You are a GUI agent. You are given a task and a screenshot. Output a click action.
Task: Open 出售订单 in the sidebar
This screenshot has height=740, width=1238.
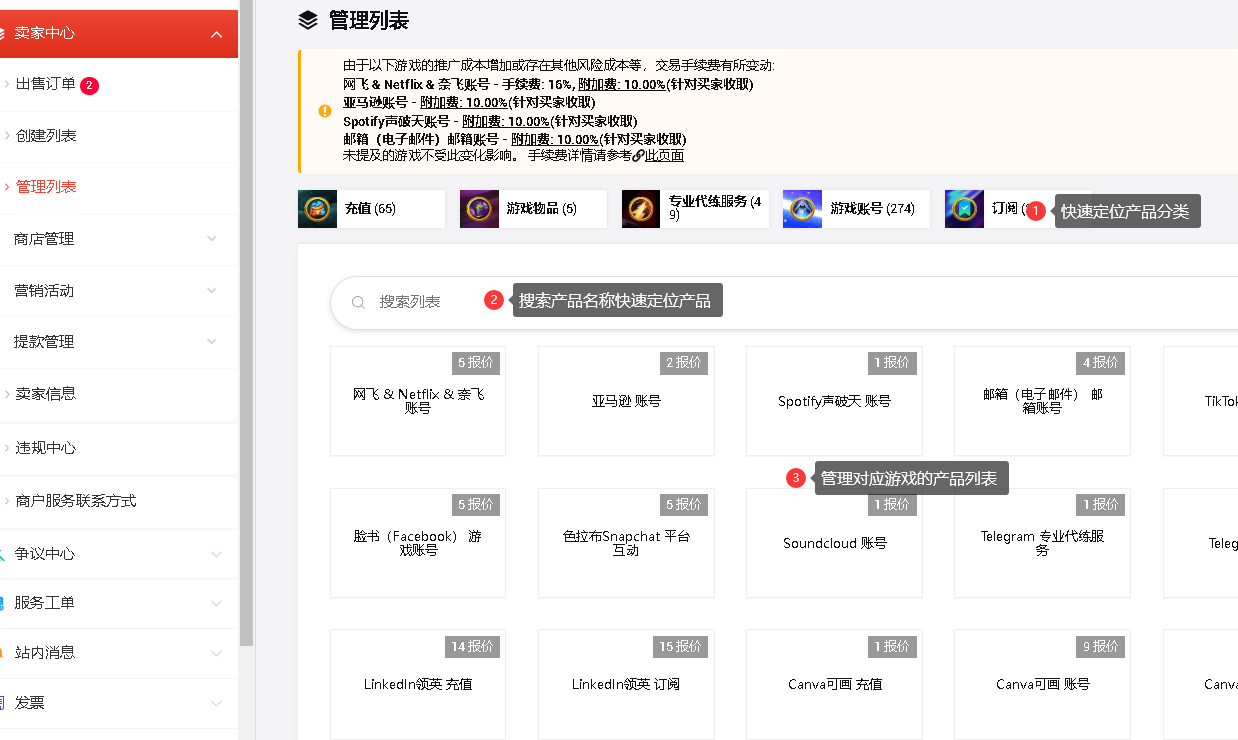point(46,85)
